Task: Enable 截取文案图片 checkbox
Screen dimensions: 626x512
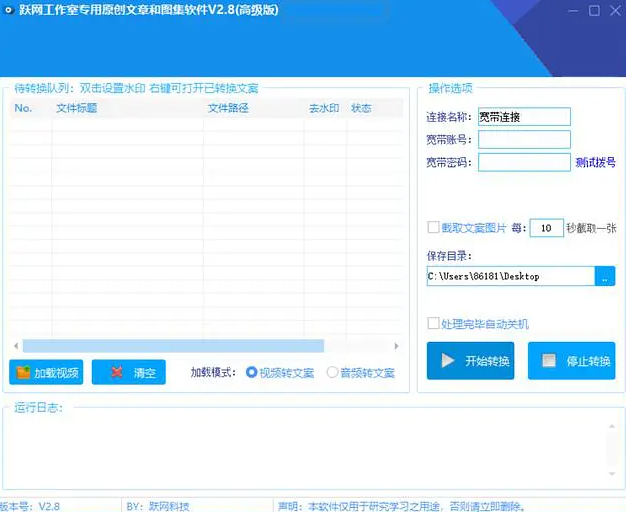Action: click(x=433, y=227)
